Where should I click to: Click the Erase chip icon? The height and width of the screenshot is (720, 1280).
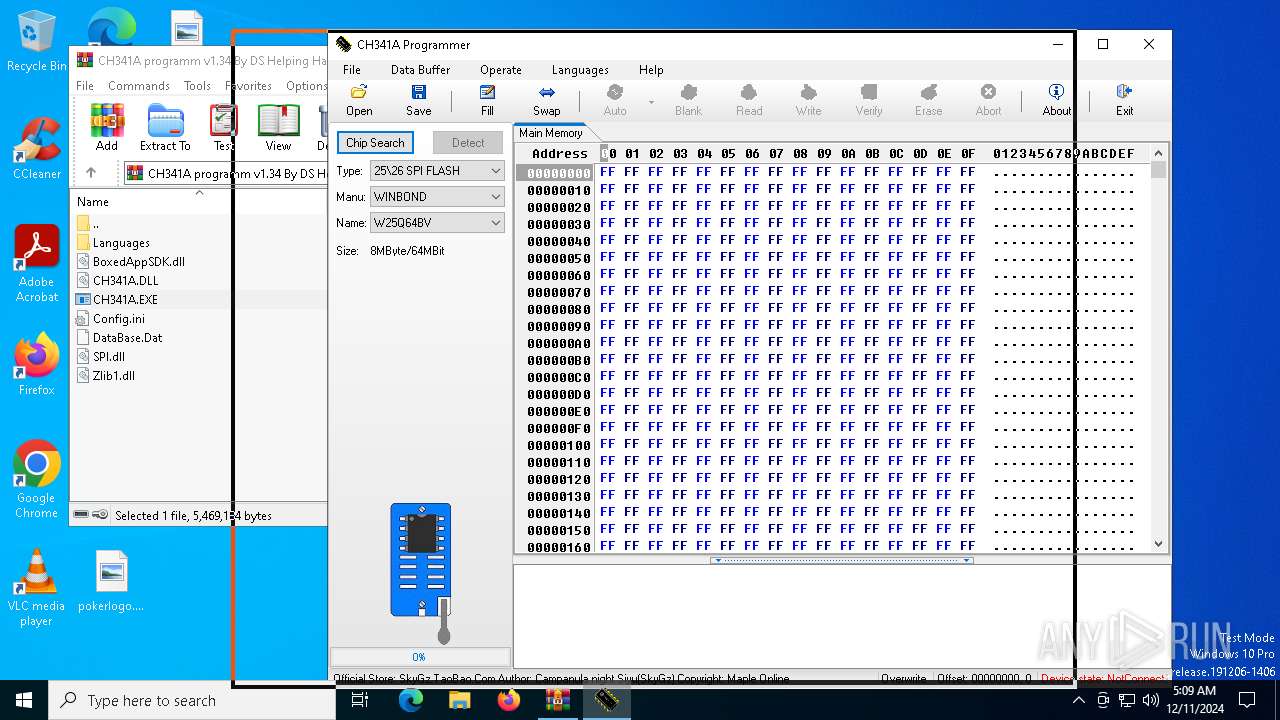click(928, 100)
